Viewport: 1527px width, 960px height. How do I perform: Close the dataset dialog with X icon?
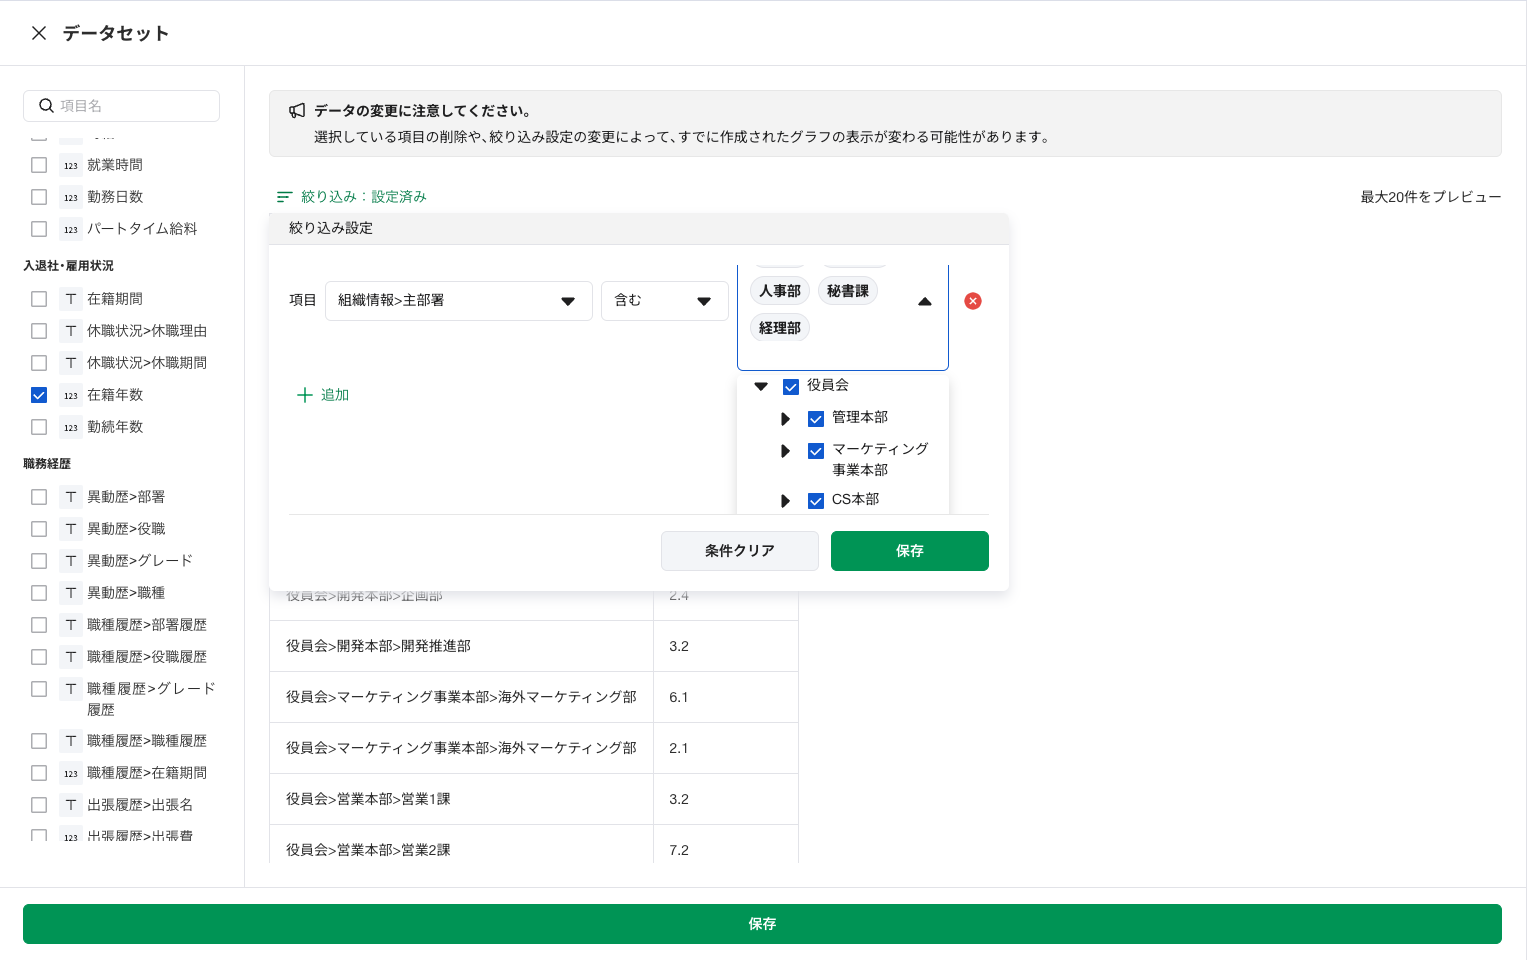click(39, 33)
